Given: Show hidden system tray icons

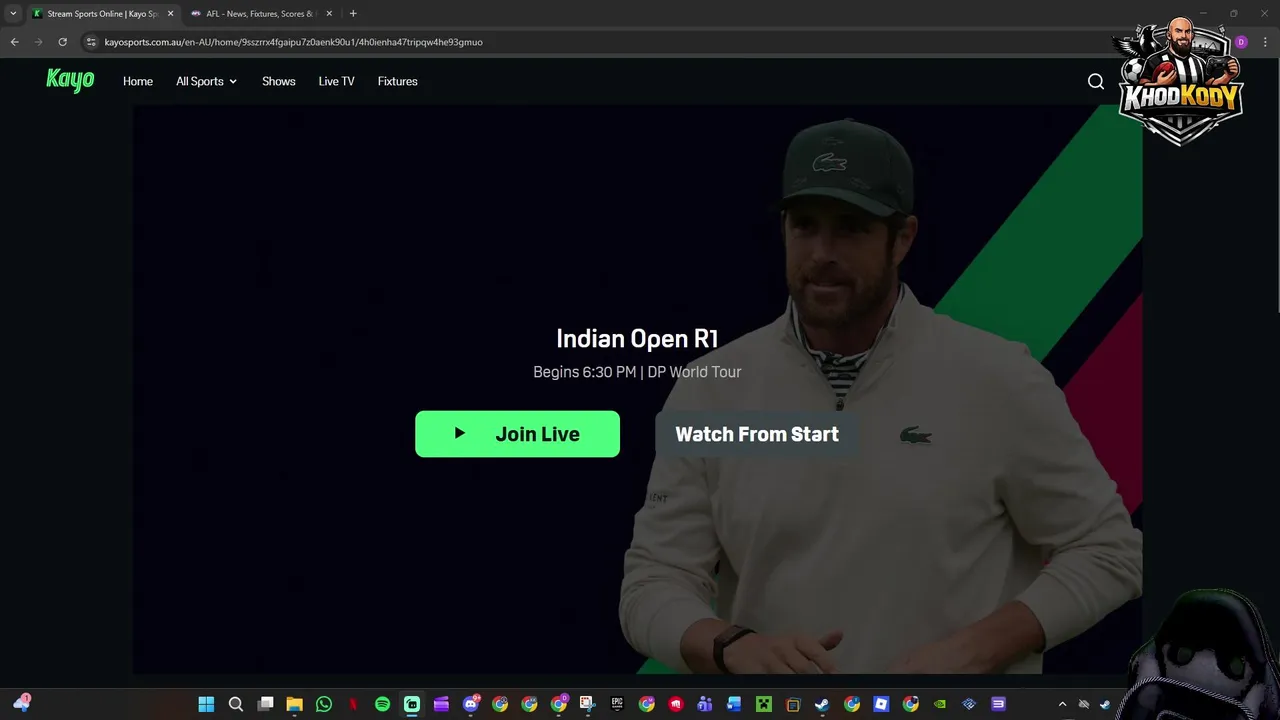Looking at the screenshot, I should (x=1062, y=704).
